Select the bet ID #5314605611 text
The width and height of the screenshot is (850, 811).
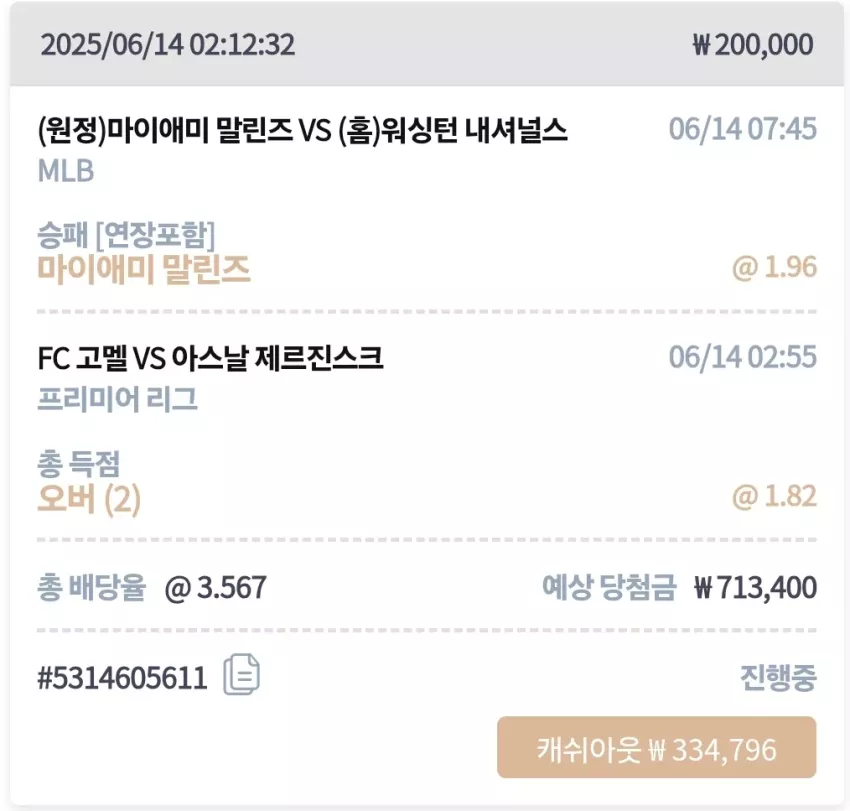point(123,678)
